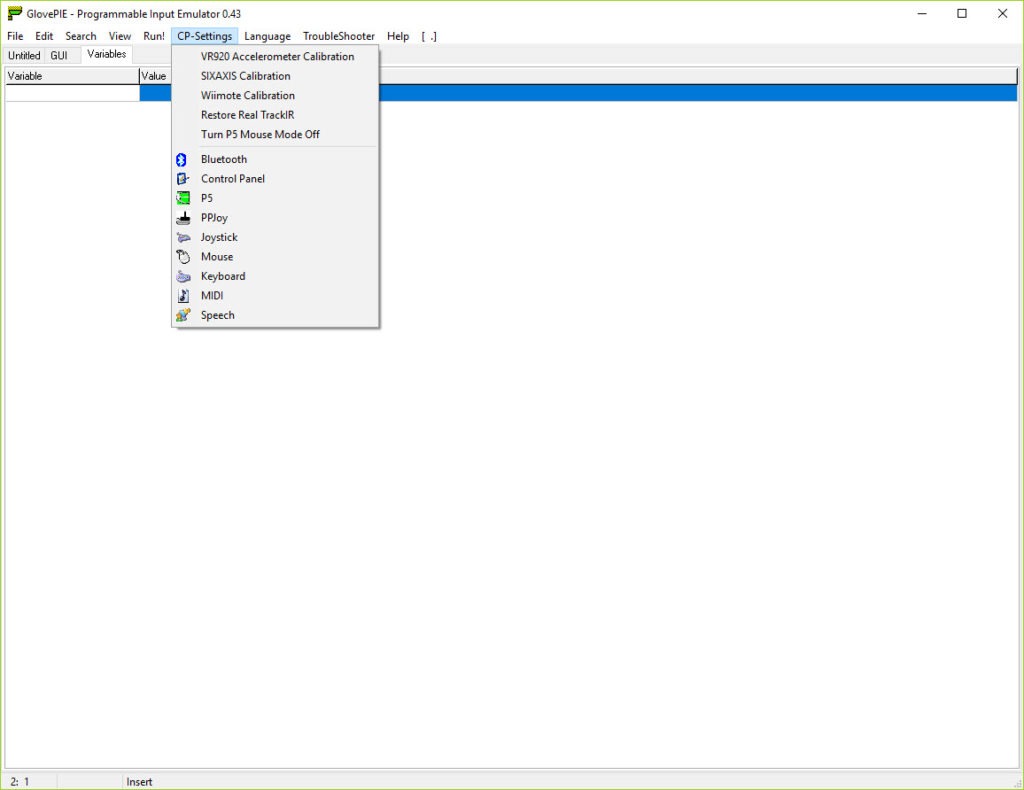Open the Help menu
This screenshot has height=790, width=1024.
[398, 37]
